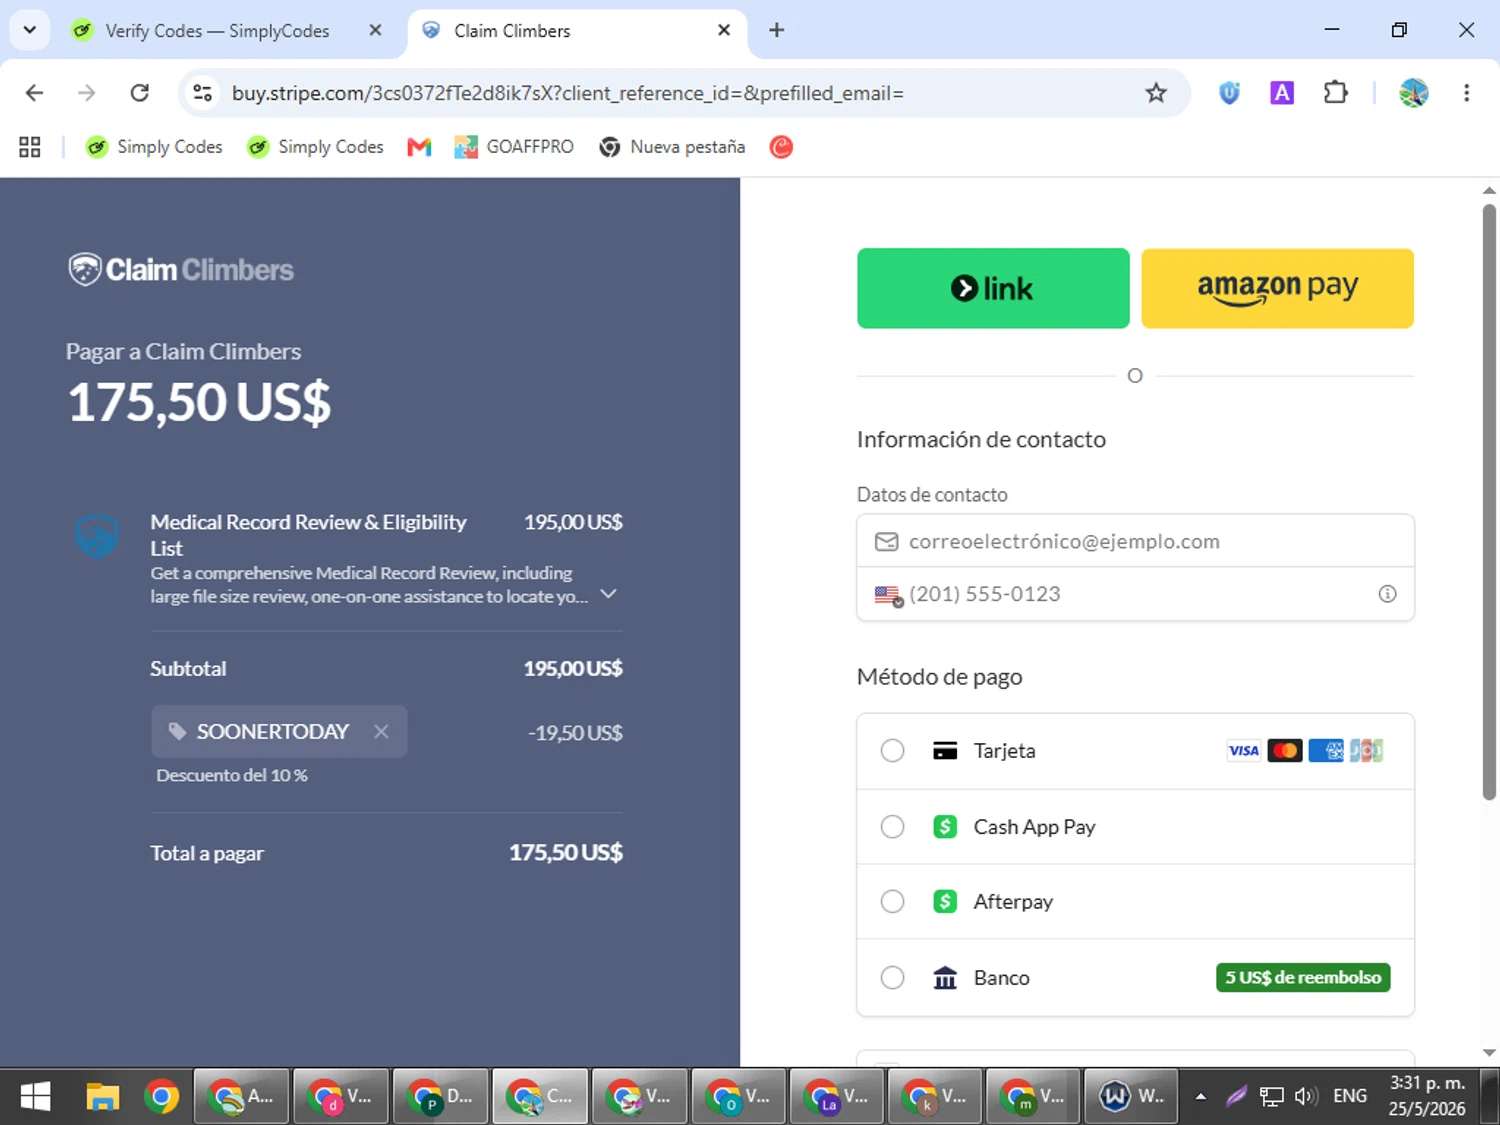The width and height of the screenshot is (1500, 1125).
Task: Open network settings in system tray
Action: point(1271,1097)
